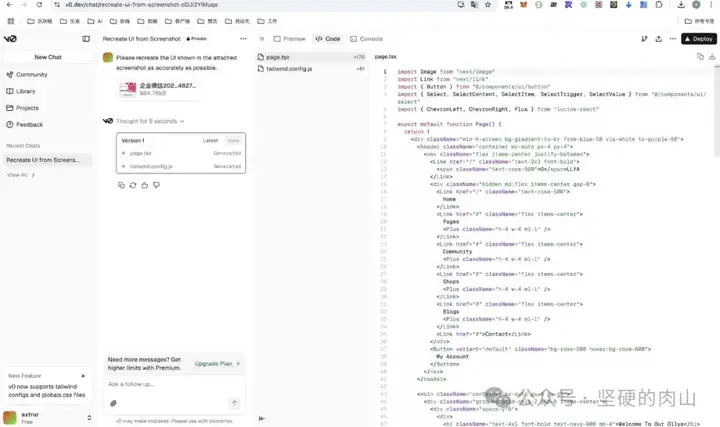Viewport: 720px width, 427px height.
Task: Open the fork branch icon near Deploy
Action: pos(644,39)
